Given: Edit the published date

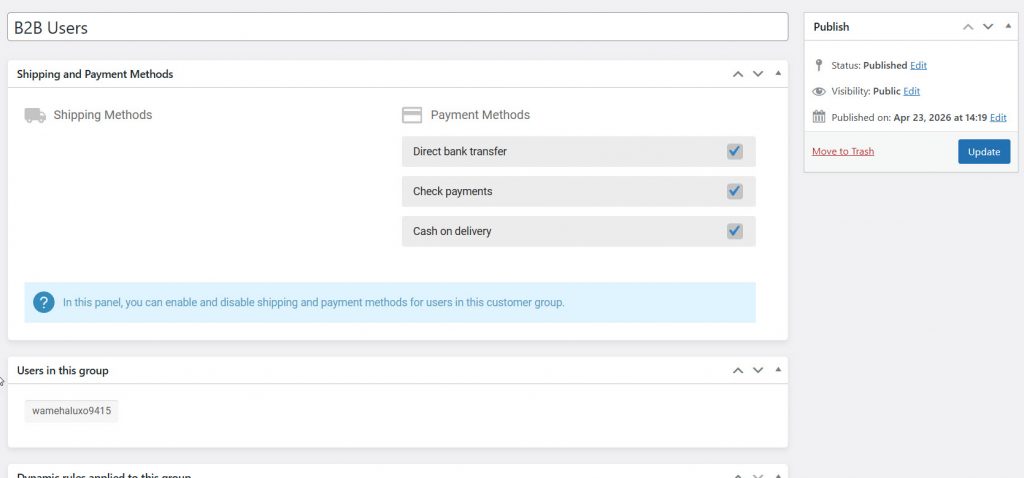Looking at the screenshot, I should point(998,117).
